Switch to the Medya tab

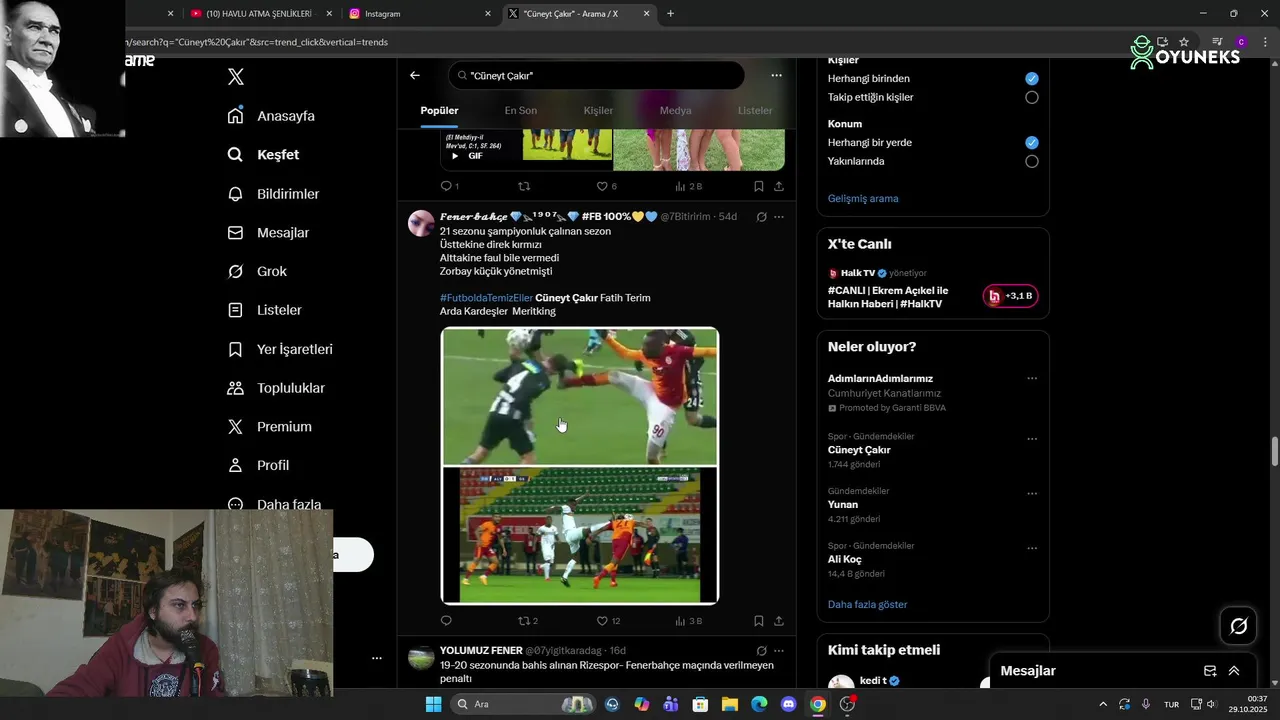[675, 111]
